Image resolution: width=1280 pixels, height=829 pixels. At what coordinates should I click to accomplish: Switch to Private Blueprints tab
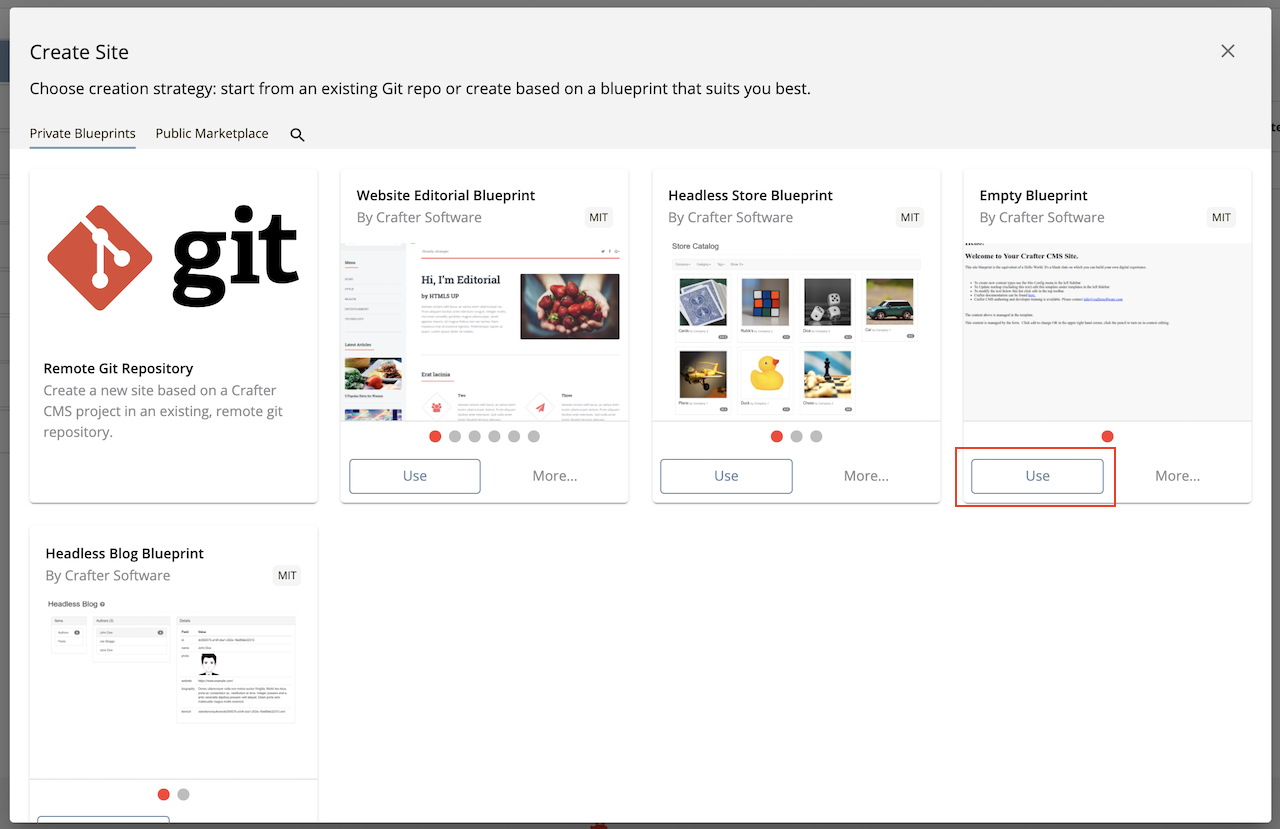(83, 133)
